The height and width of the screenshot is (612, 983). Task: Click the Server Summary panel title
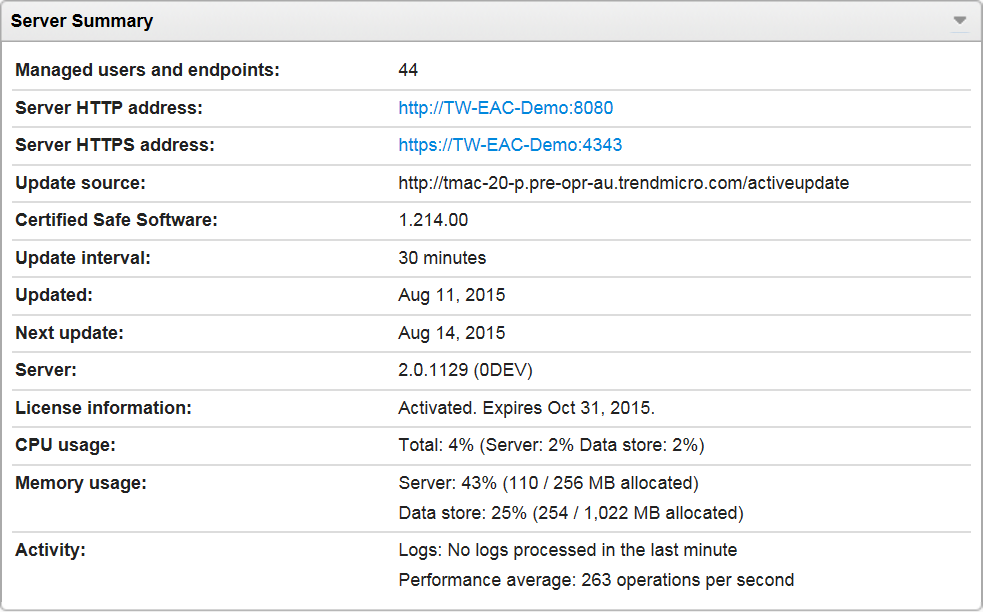[82, 21]
